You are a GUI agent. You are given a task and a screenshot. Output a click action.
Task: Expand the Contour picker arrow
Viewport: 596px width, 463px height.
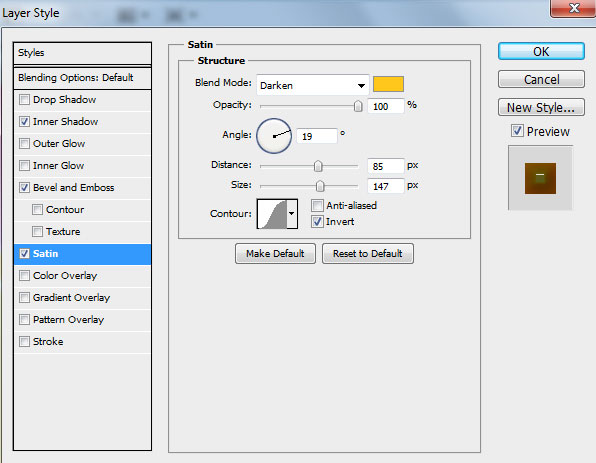(x=292, y=214)
